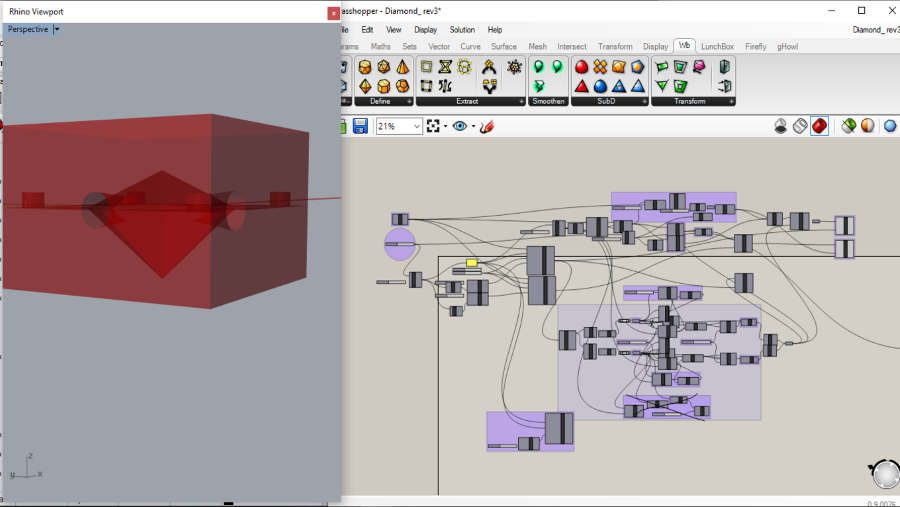This screenshot has height=507, width=900.
Task: Click the zoom extents frame icon
Action: 433,126
